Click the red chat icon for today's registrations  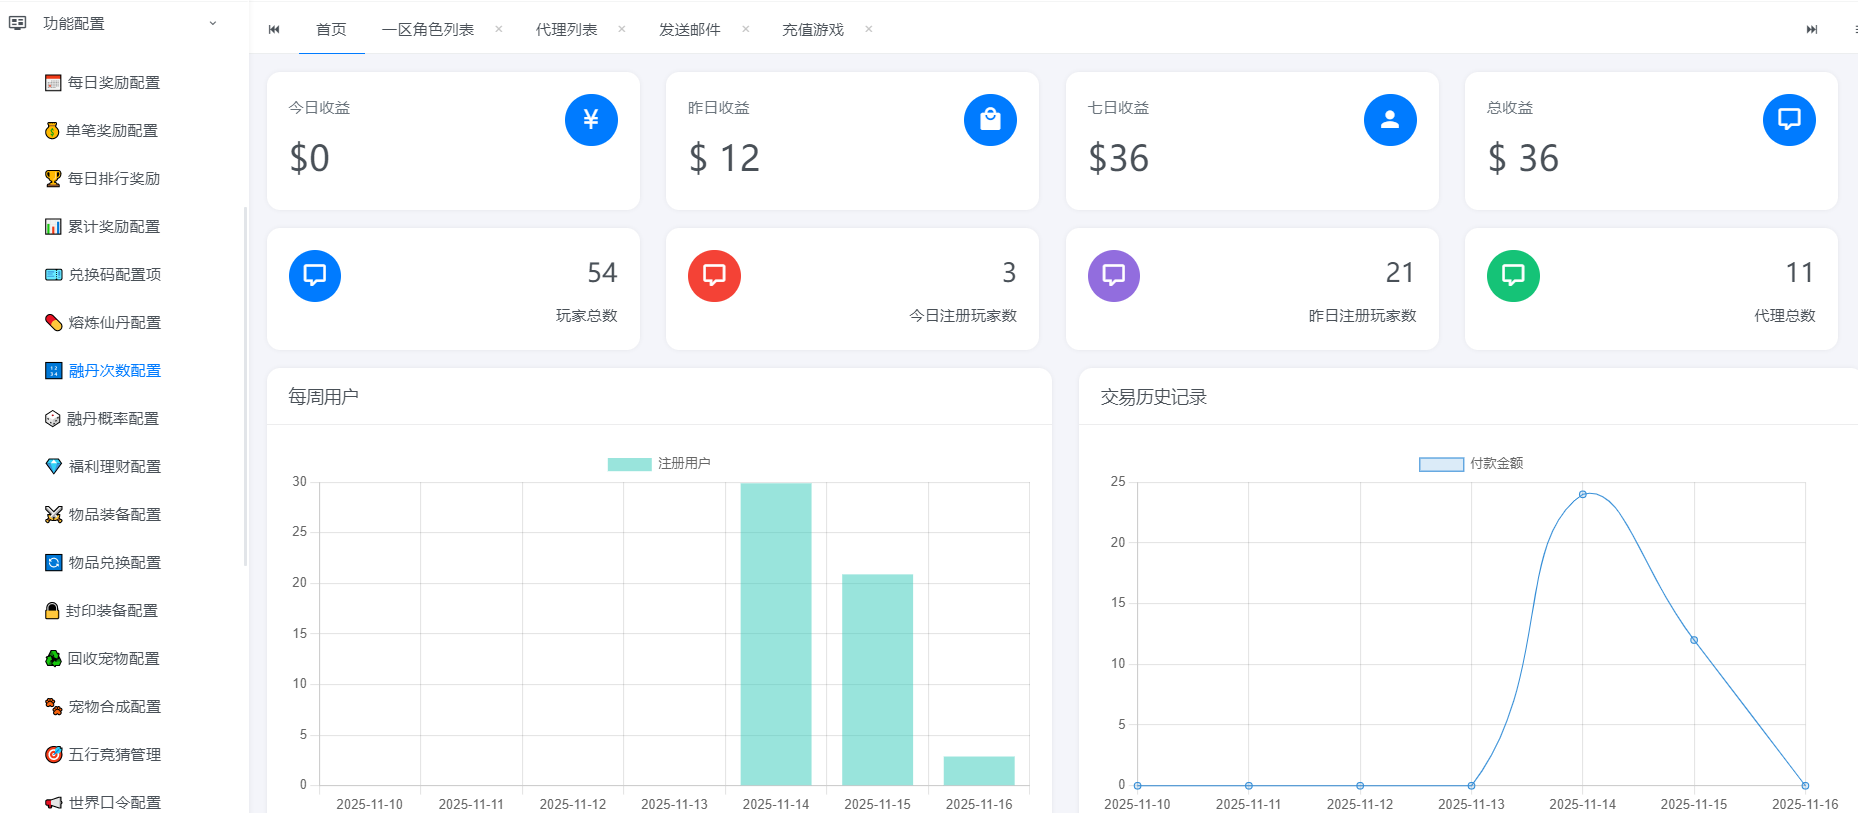[714, 275]
